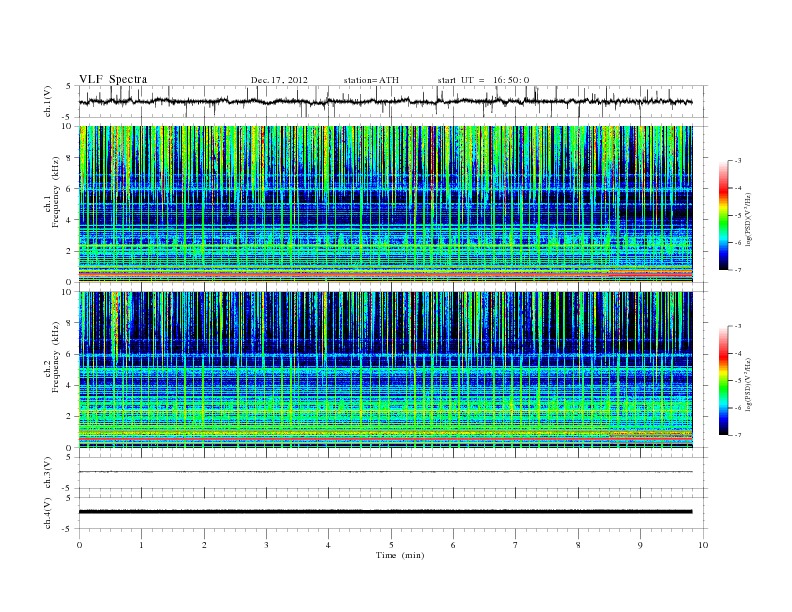This screenshot has width=792, height=612.
Task: Click the 'station=ATH' label
Action: [371, 80]
